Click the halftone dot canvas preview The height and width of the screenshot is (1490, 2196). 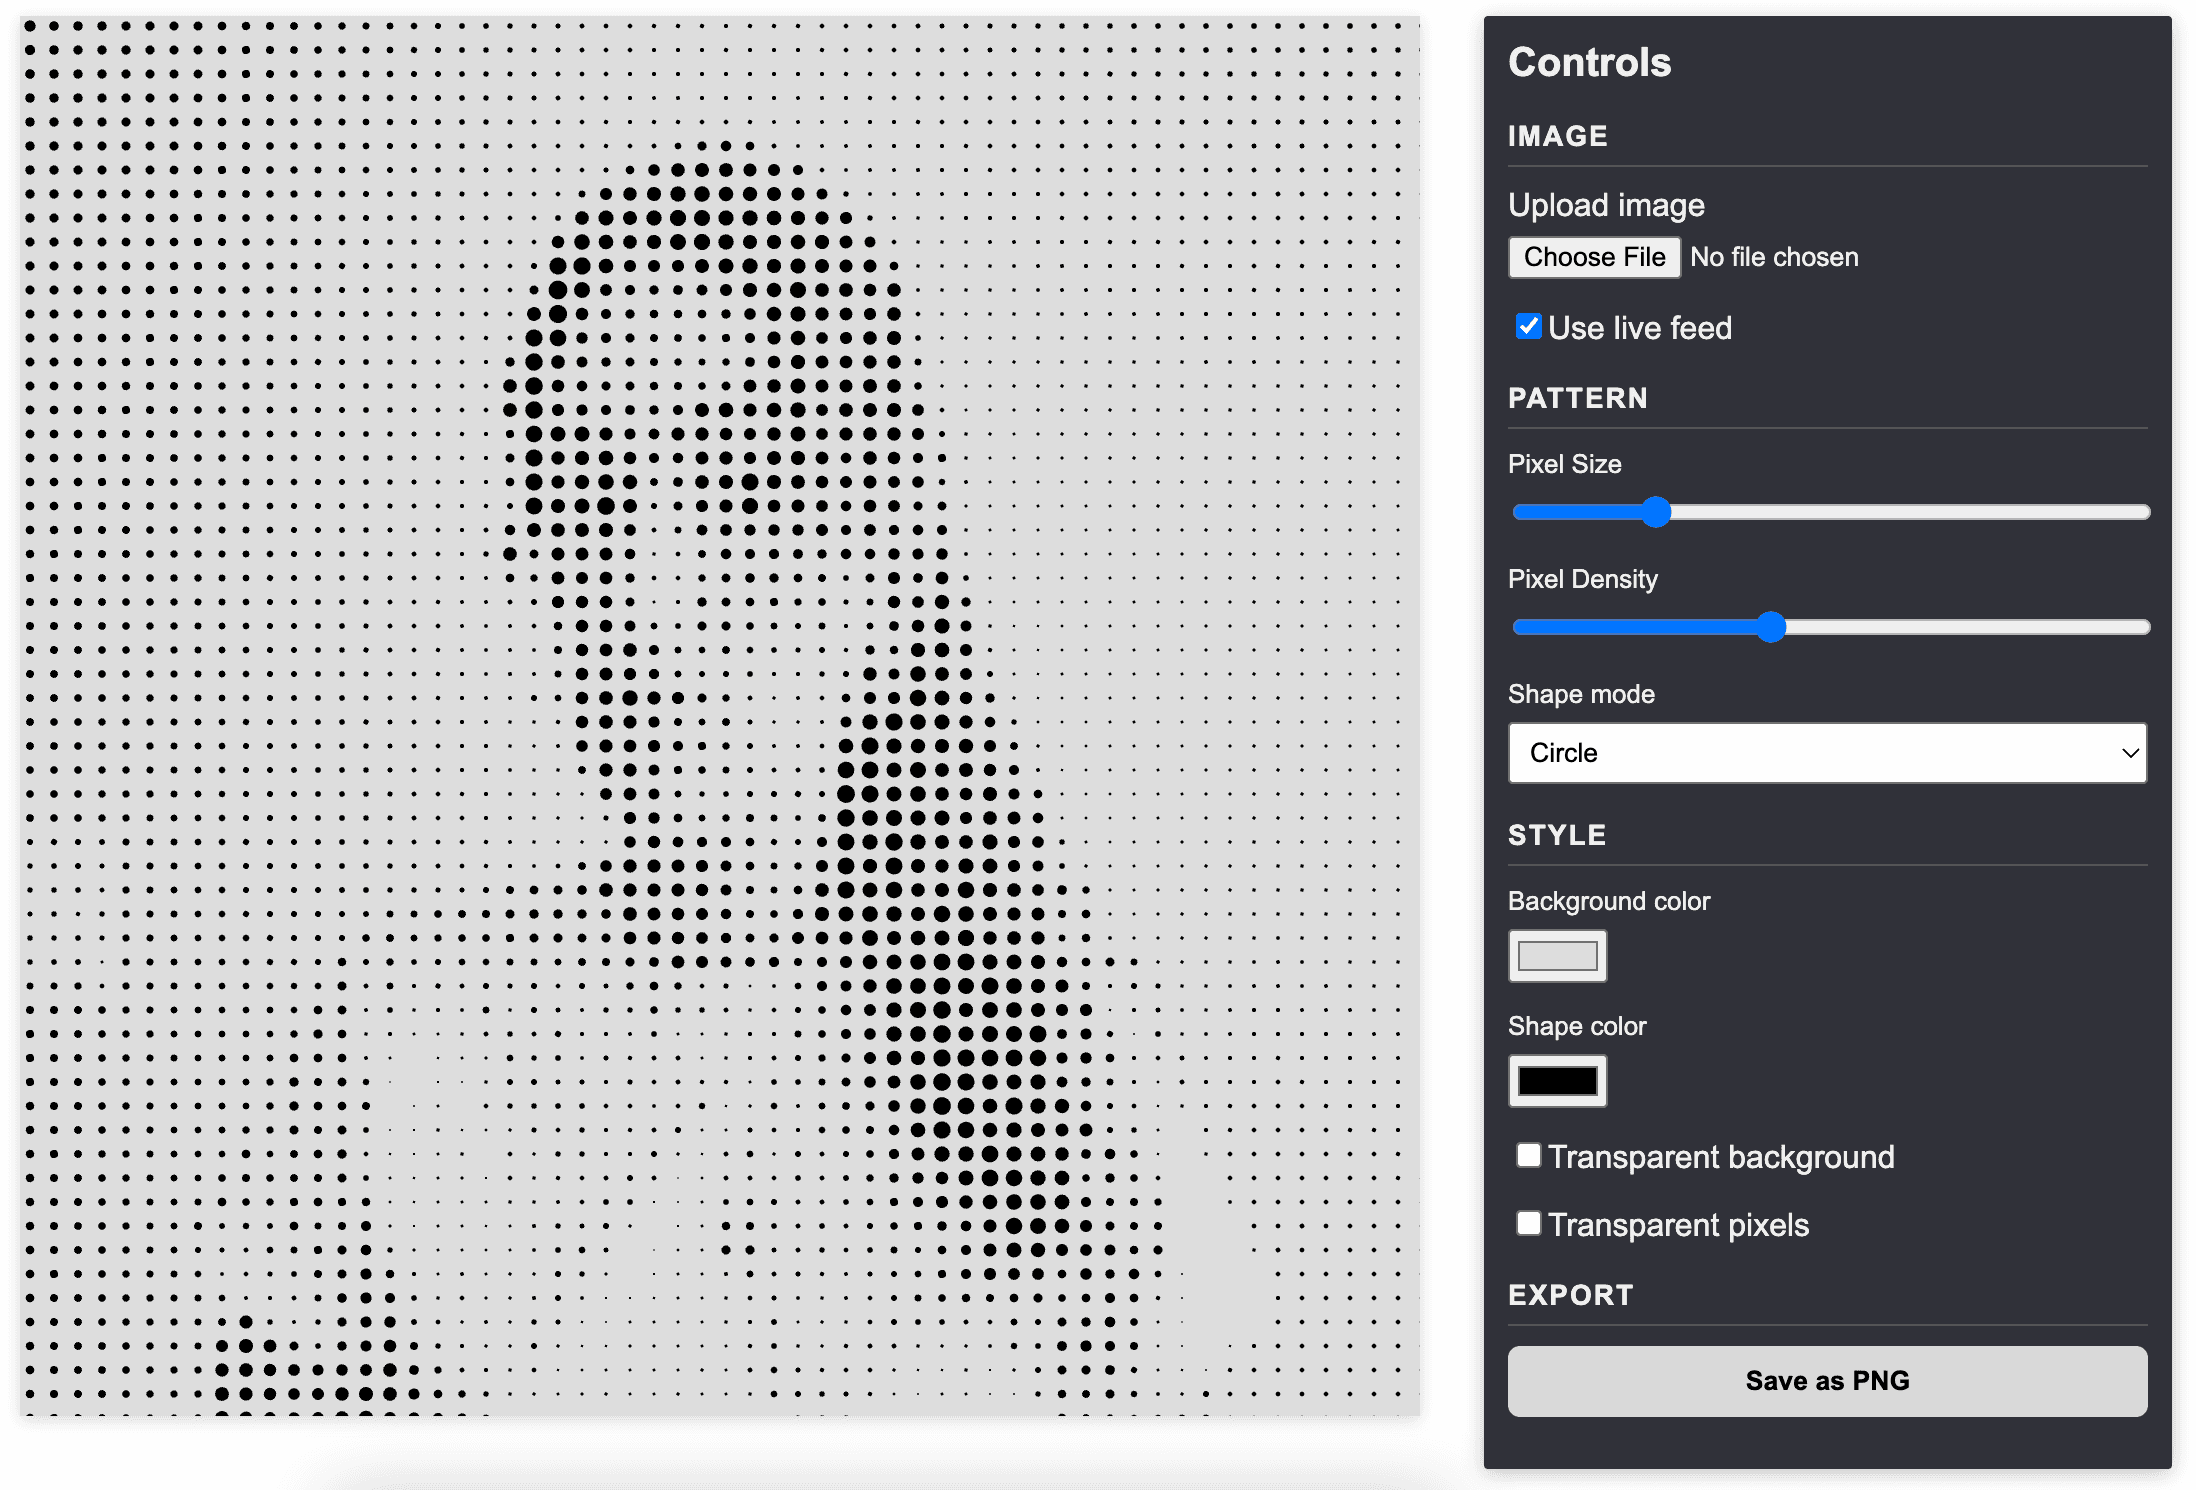point(720,716)
